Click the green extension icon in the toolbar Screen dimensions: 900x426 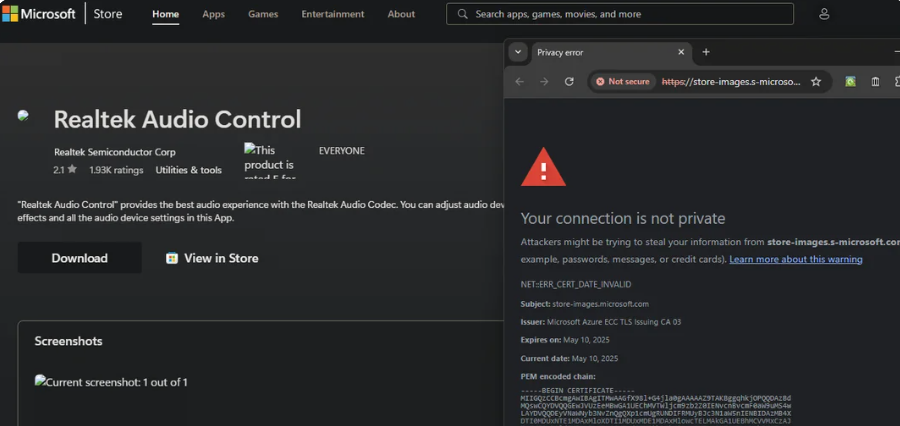coord(850,82)
